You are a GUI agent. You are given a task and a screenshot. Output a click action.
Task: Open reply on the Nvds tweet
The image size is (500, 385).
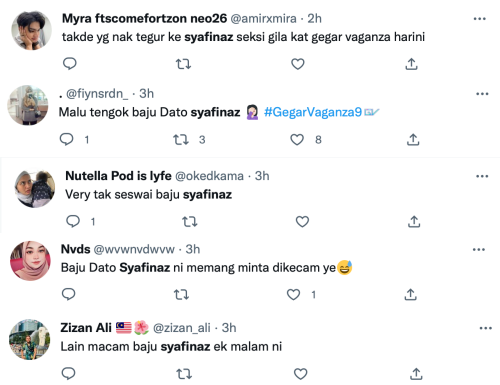pos(69,294)
